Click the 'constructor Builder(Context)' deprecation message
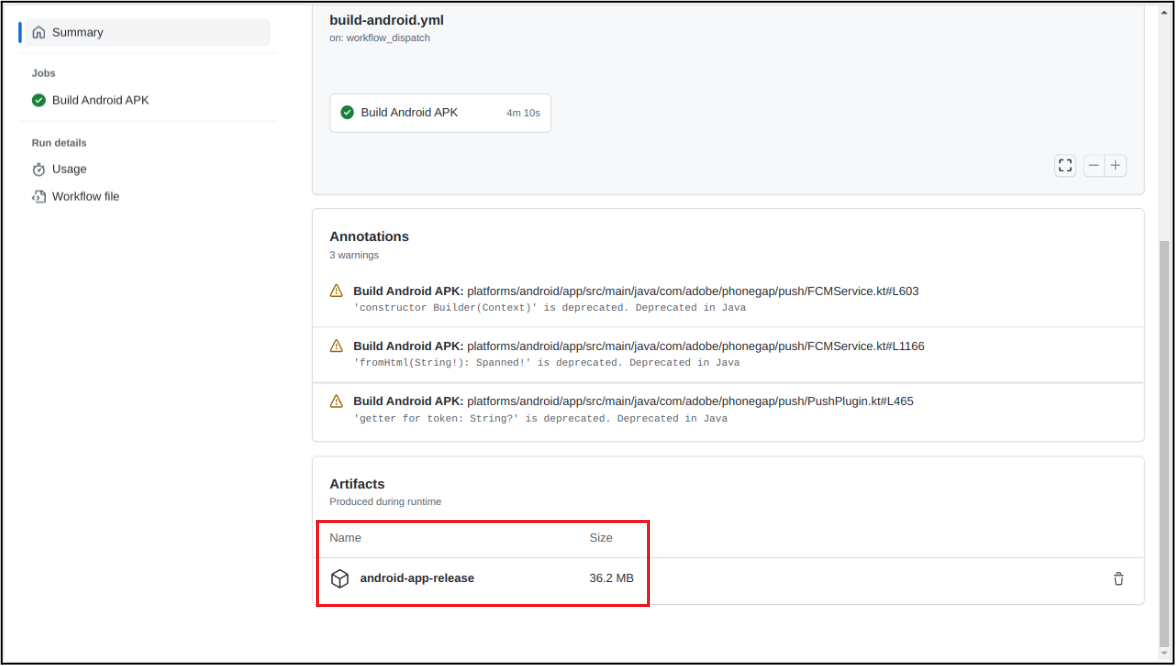1176x666 pixels. coord(550,308)
